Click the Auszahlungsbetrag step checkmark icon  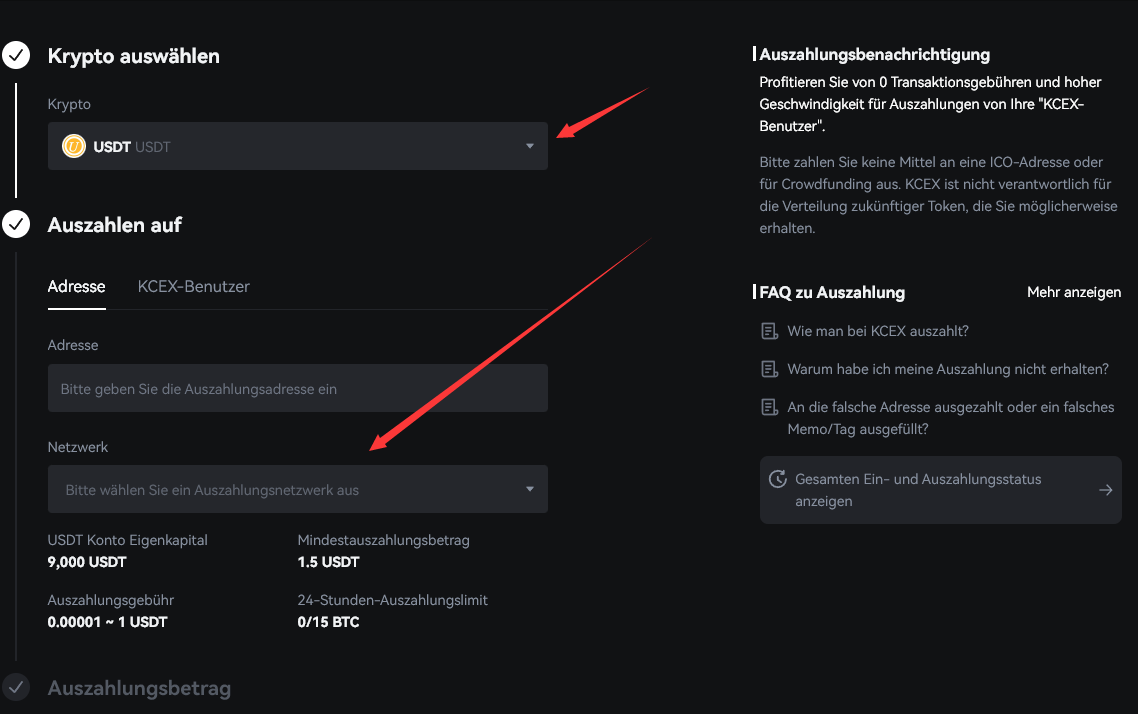(16, 688)
